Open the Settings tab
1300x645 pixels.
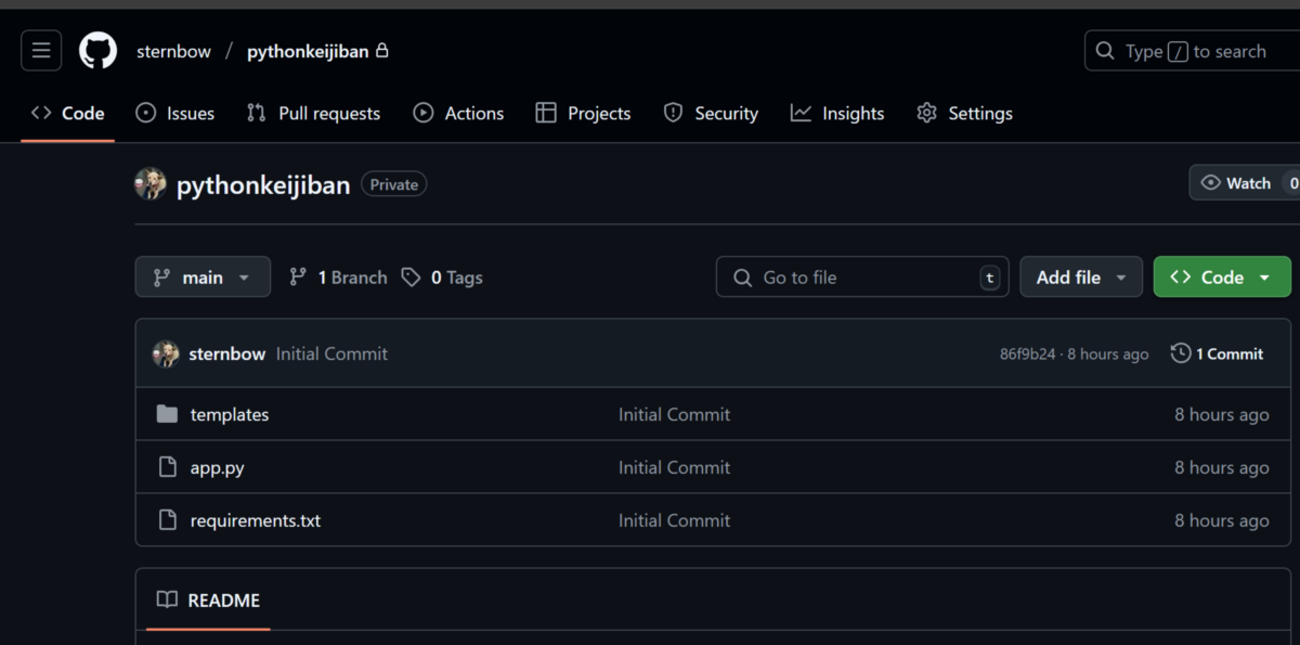point(965,113)
